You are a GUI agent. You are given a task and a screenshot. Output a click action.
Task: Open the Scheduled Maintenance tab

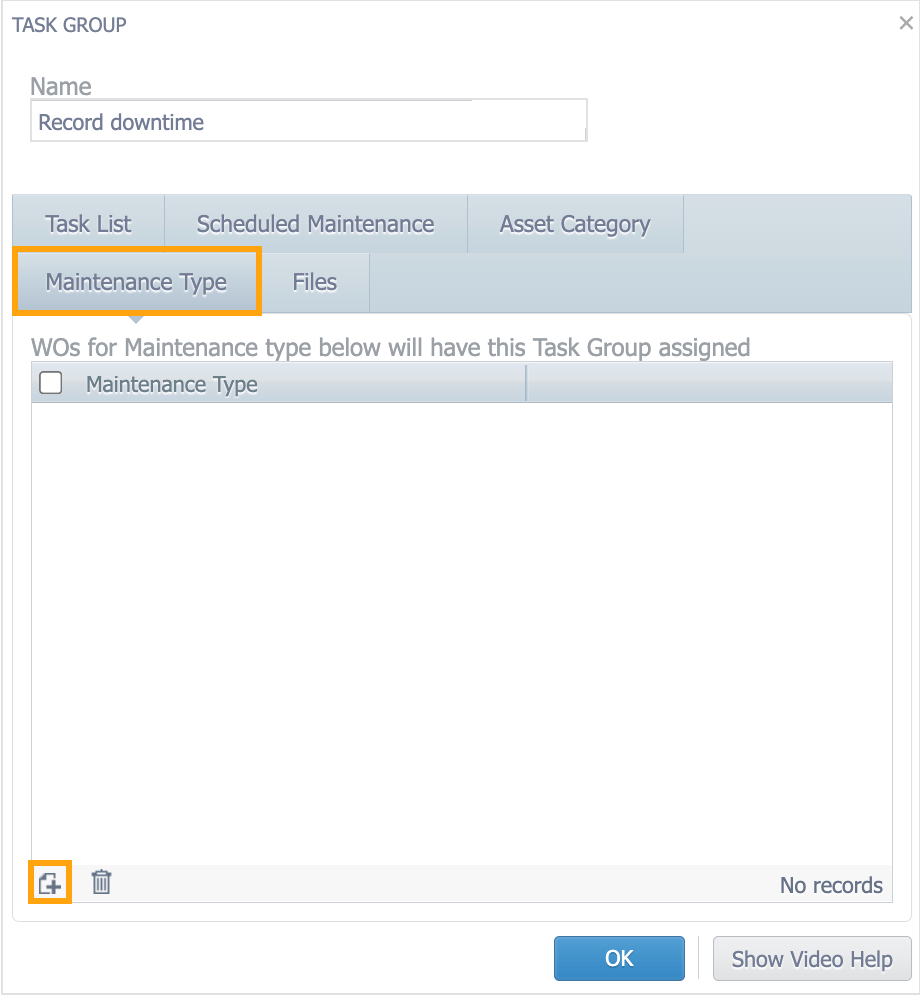tap(315, 224)
